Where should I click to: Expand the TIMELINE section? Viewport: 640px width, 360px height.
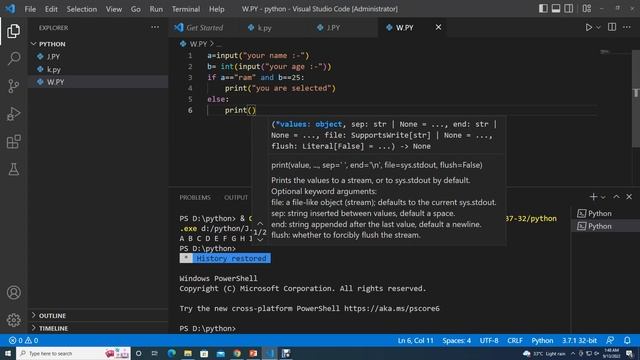coord(98,328)
